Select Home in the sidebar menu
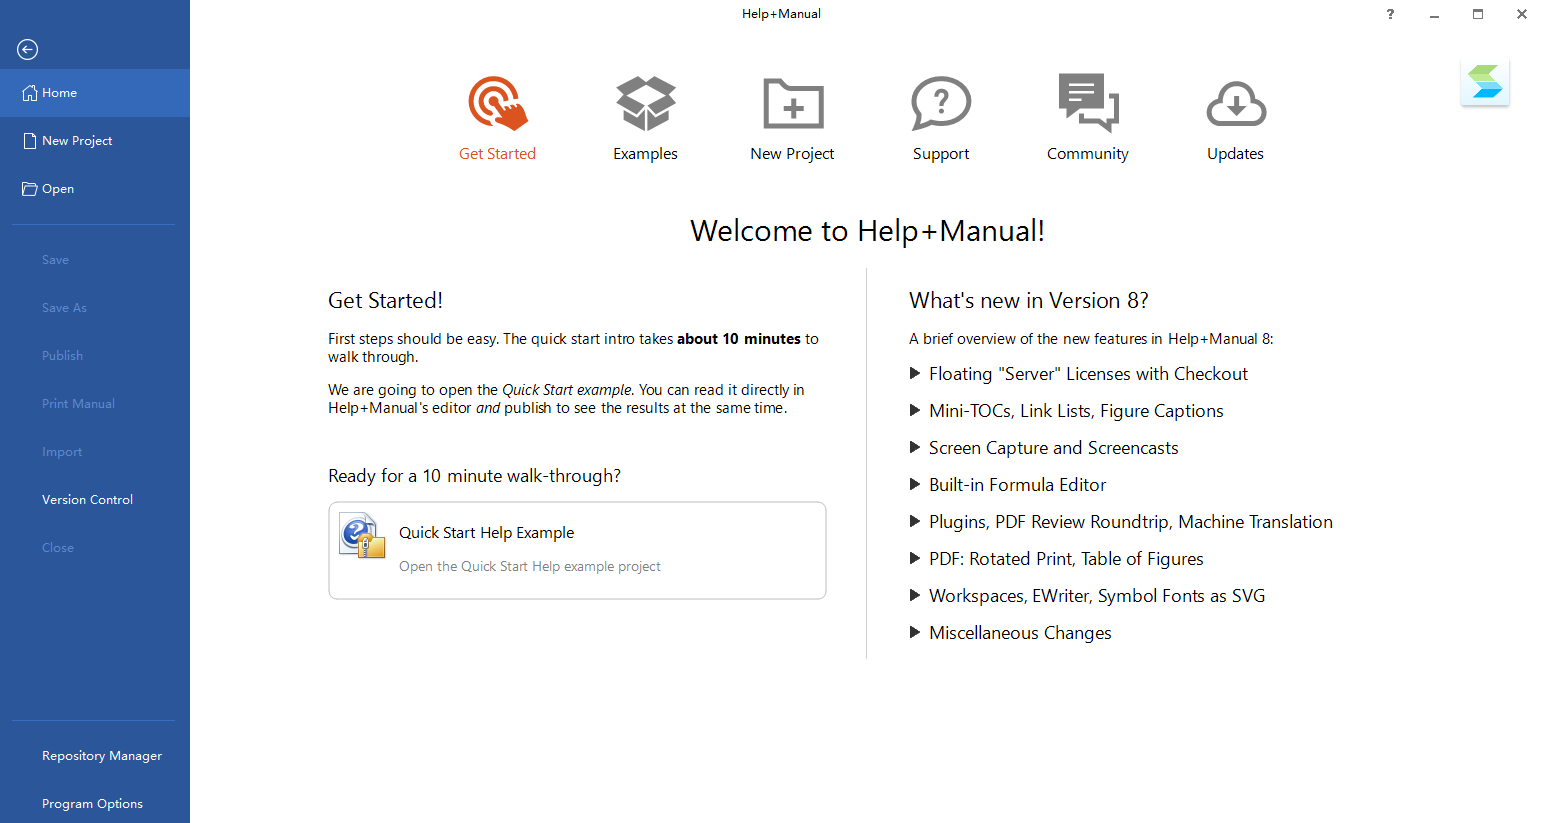Viewport: 1544px width, 823px height. [95, 93]
